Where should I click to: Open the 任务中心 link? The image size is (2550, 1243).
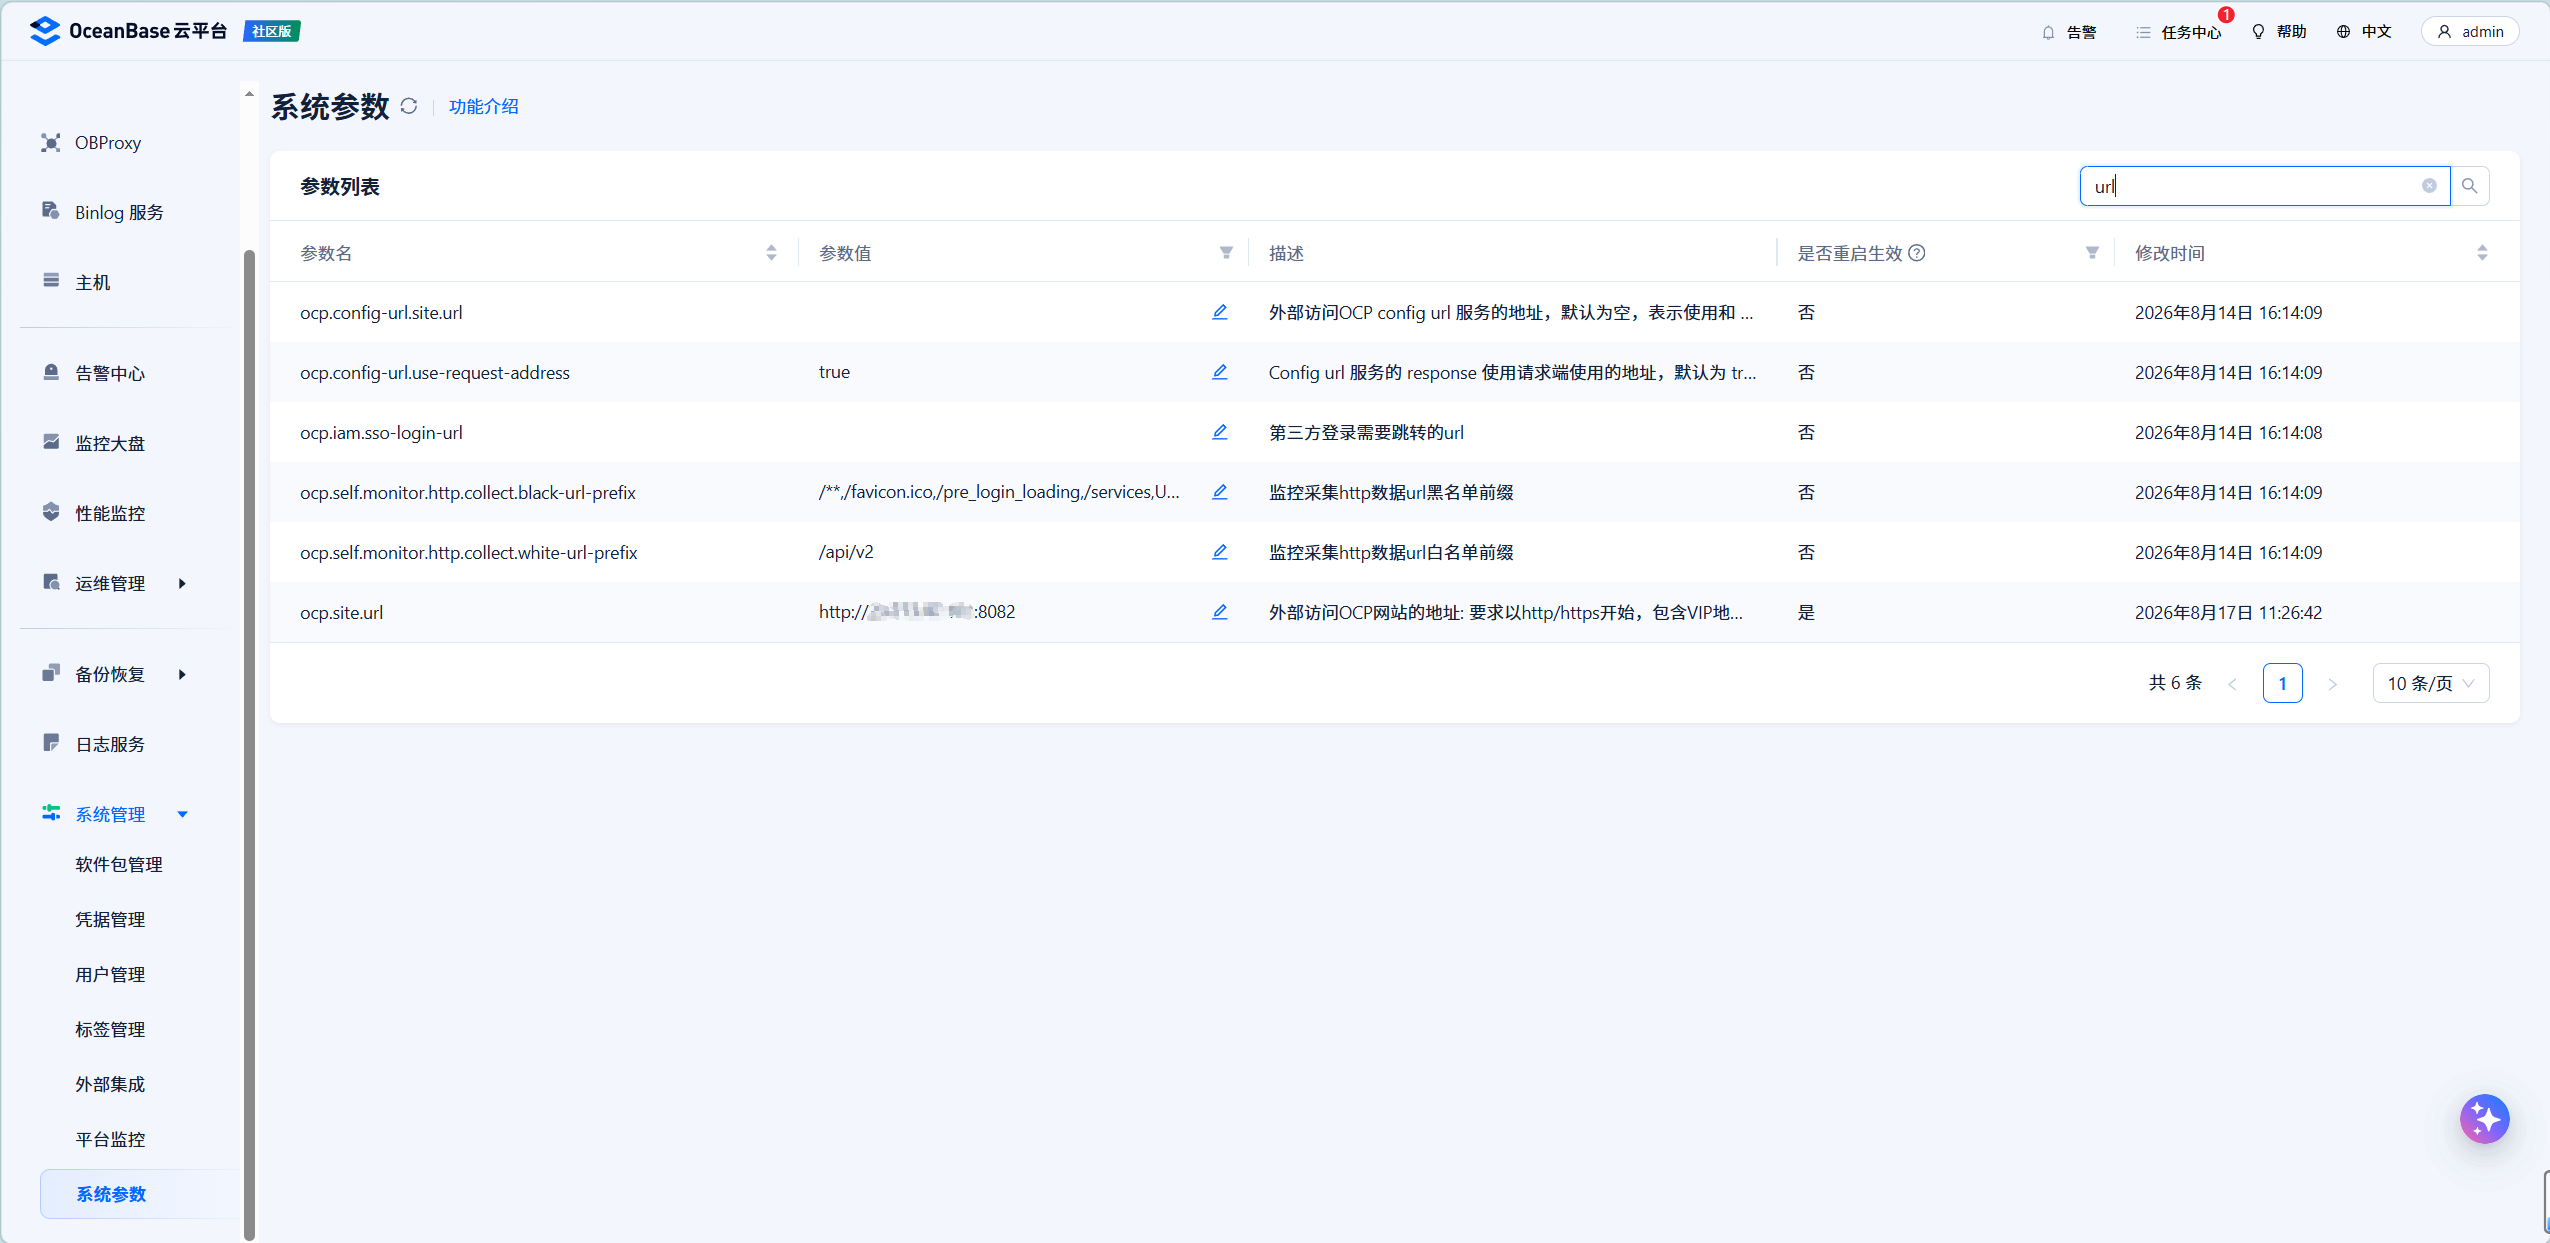pos(2191,32)
